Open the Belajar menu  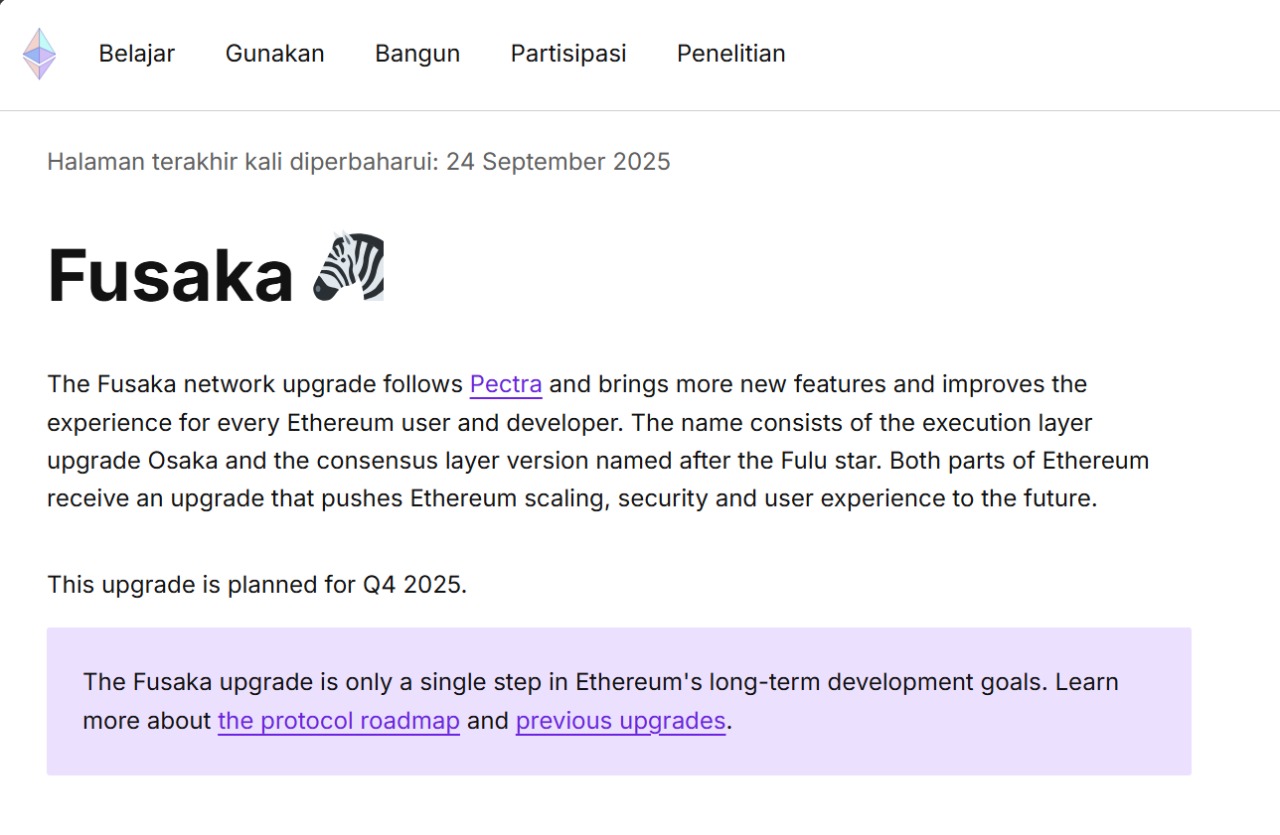[x=136, y=54]
